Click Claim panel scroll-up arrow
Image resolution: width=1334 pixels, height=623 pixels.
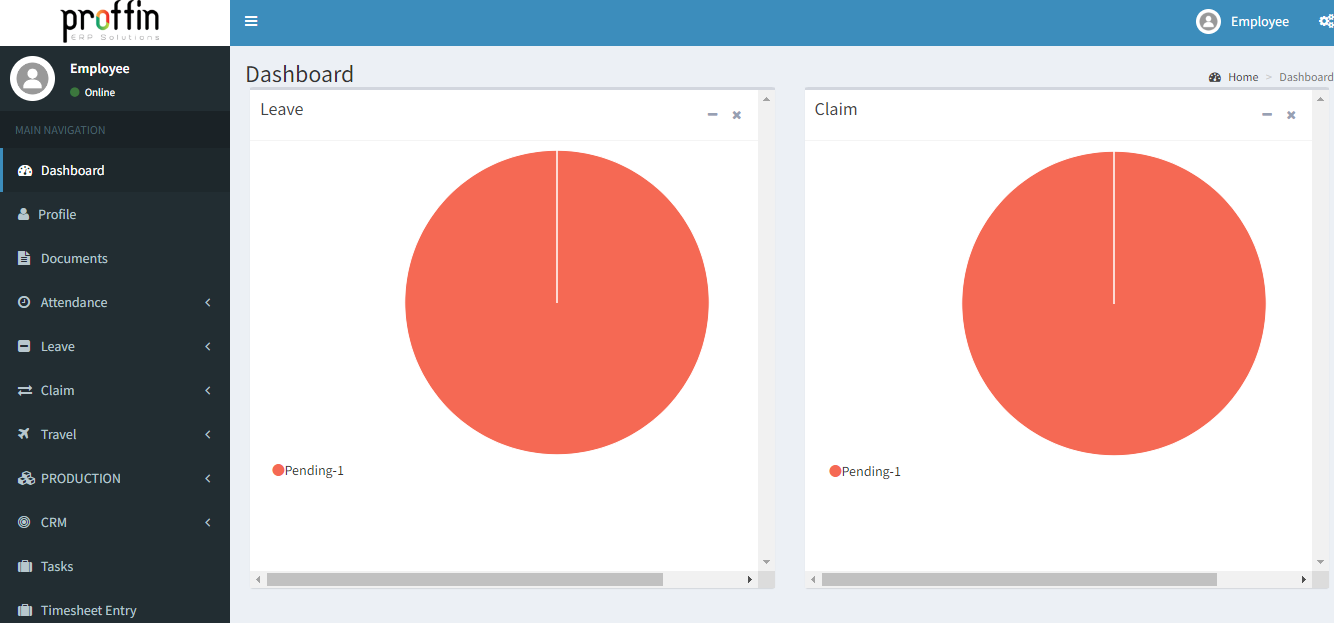coord(1320,98)
